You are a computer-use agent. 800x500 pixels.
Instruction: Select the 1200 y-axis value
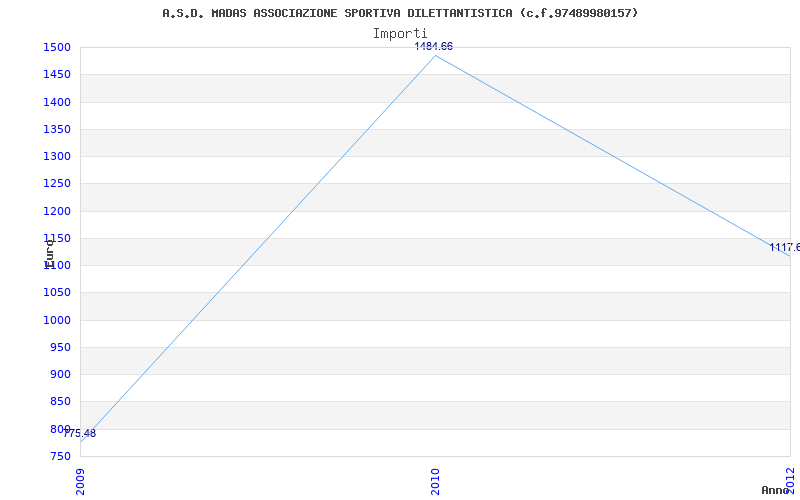point(56,211)
